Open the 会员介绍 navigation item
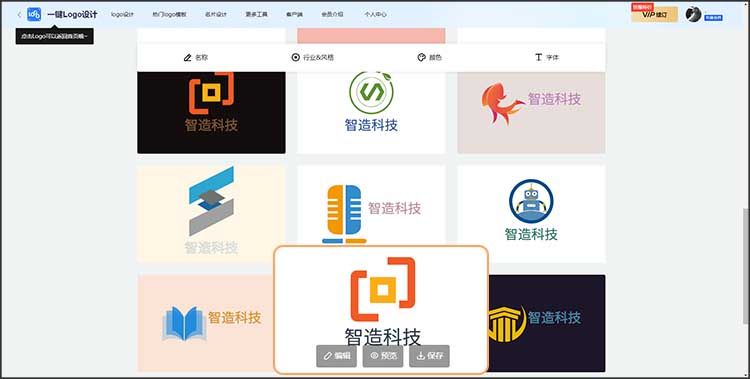Viewport: 750px width, 379px height. click(x=332, y=15)
